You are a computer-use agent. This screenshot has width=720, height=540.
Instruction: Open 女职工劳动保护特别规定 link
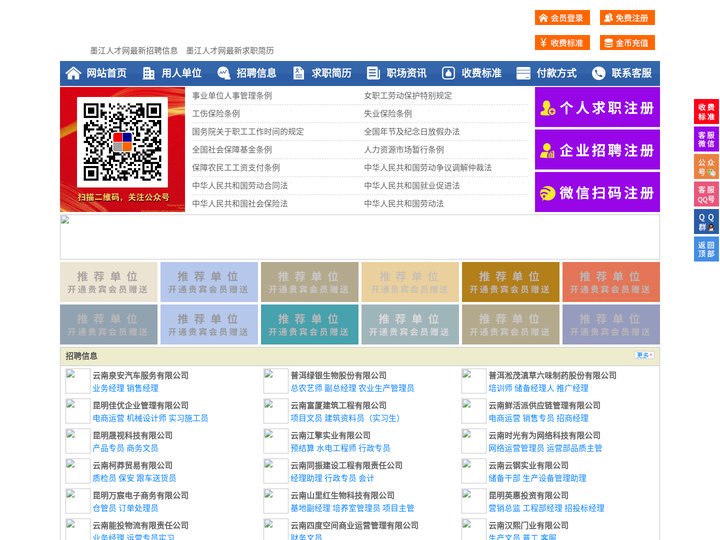(x=408, y=96)
